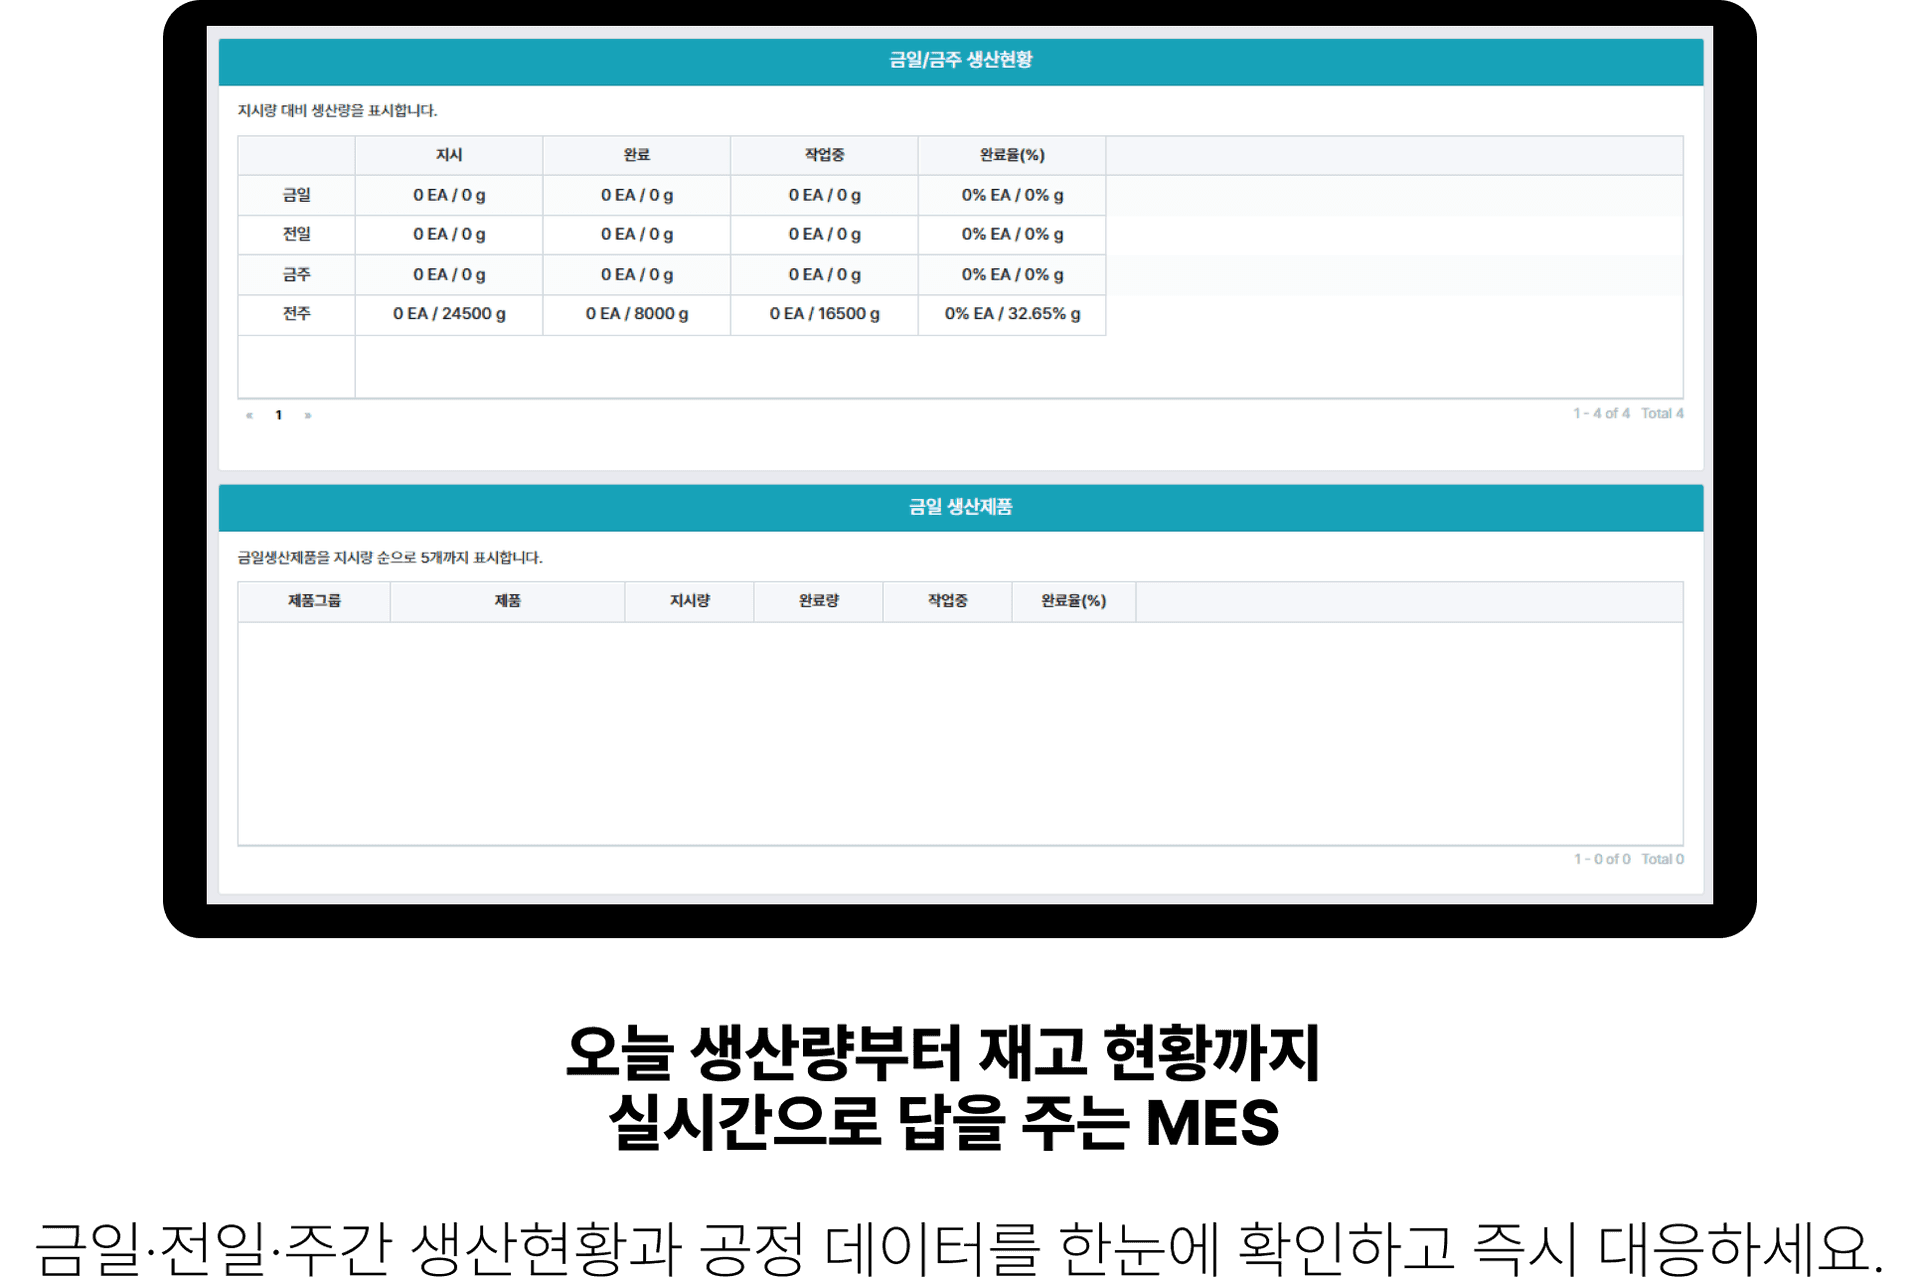Click the 0% EA / 32.65% g cell
Image resolution: width=1920 pixels, height=1284 pixels.
coord(1012,314)
